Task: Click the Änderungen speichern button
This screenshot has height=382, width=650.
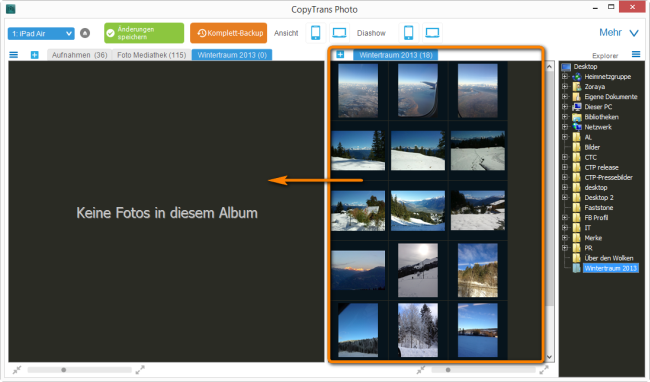Action: click(x=144, y=33)
